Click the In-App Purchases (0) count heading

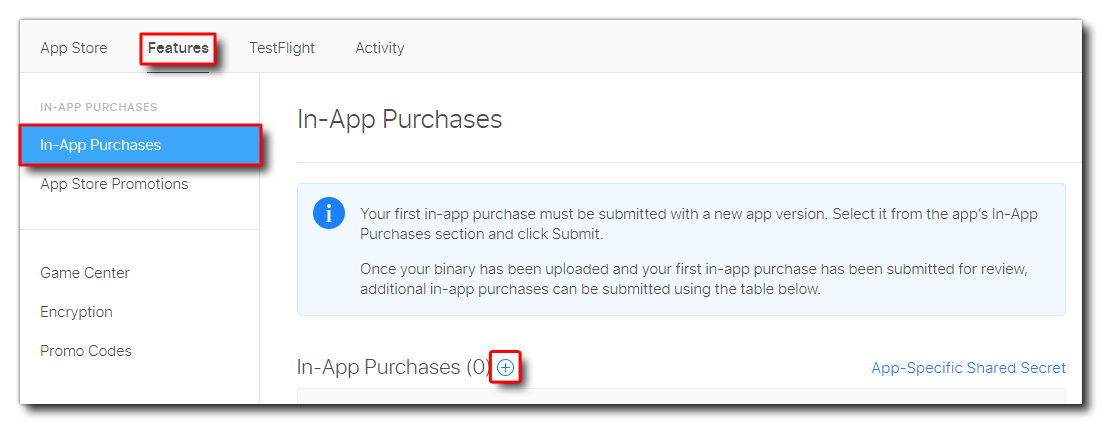pos(392,368)
